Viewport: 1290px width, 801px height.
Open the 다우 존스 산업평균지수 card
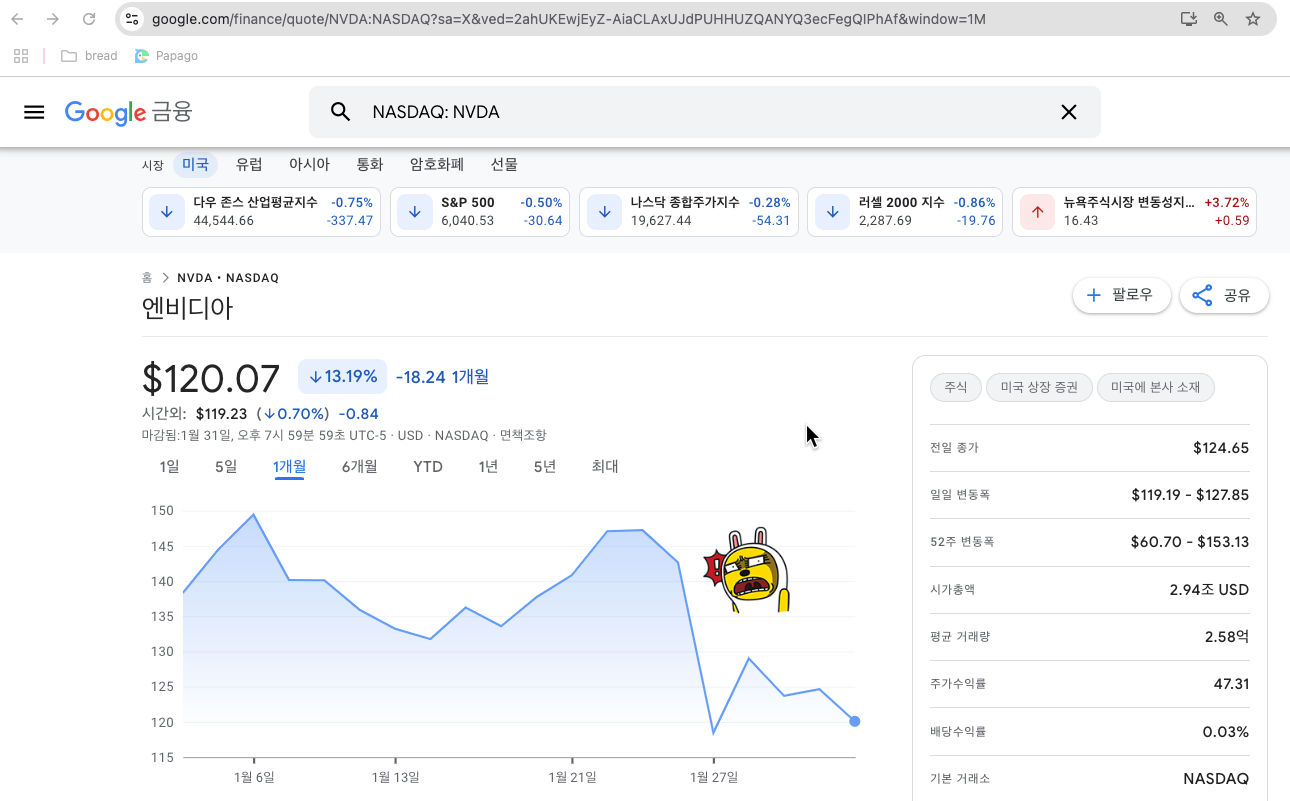262,212
